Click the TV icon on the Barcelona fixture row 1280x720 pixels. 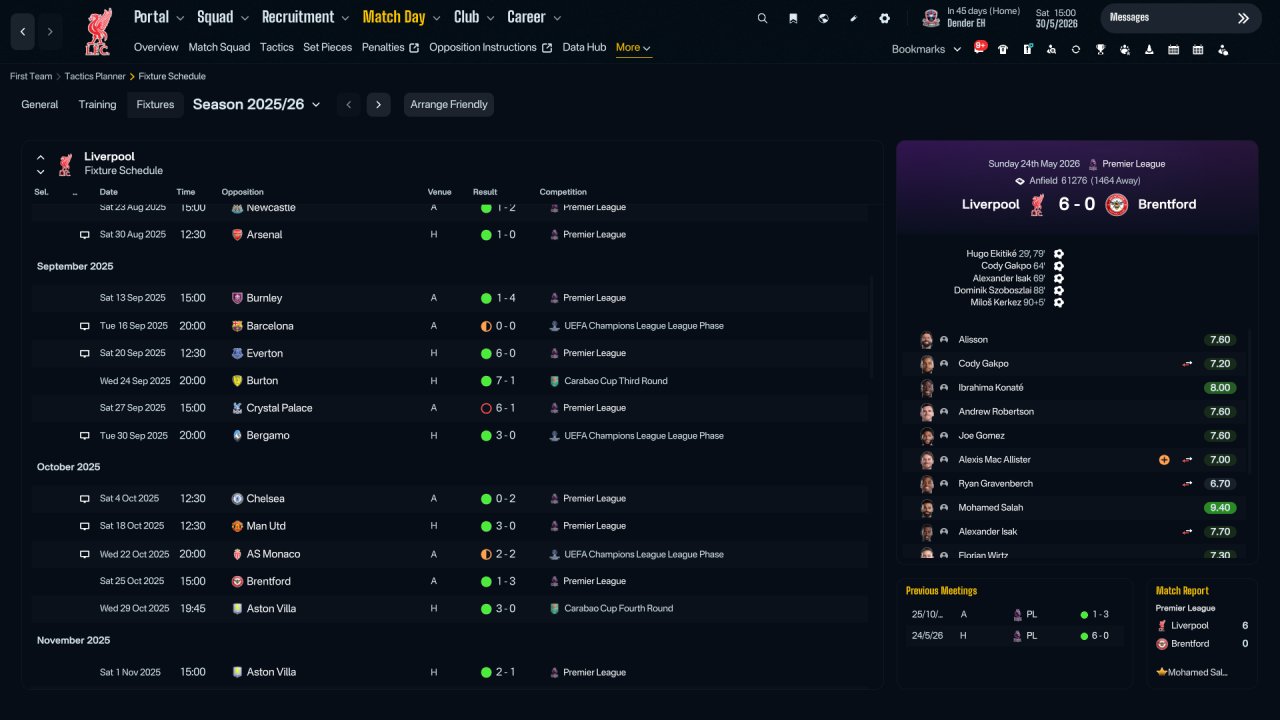pos(85,326)
